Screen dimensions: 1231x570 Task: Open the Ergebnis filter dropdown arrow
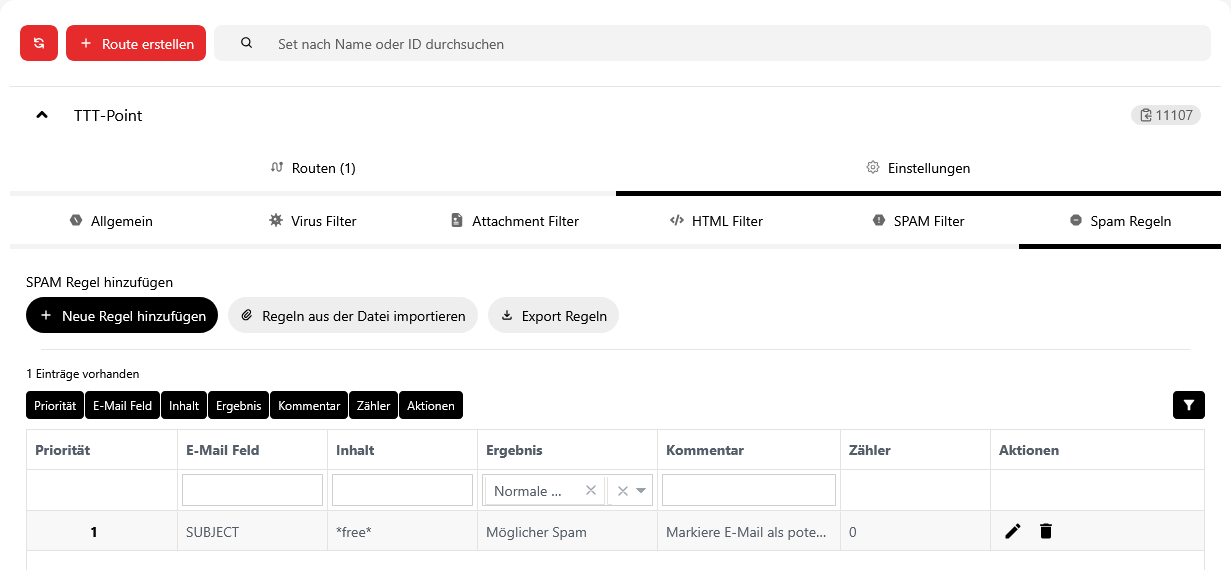(x=641, y=490)
